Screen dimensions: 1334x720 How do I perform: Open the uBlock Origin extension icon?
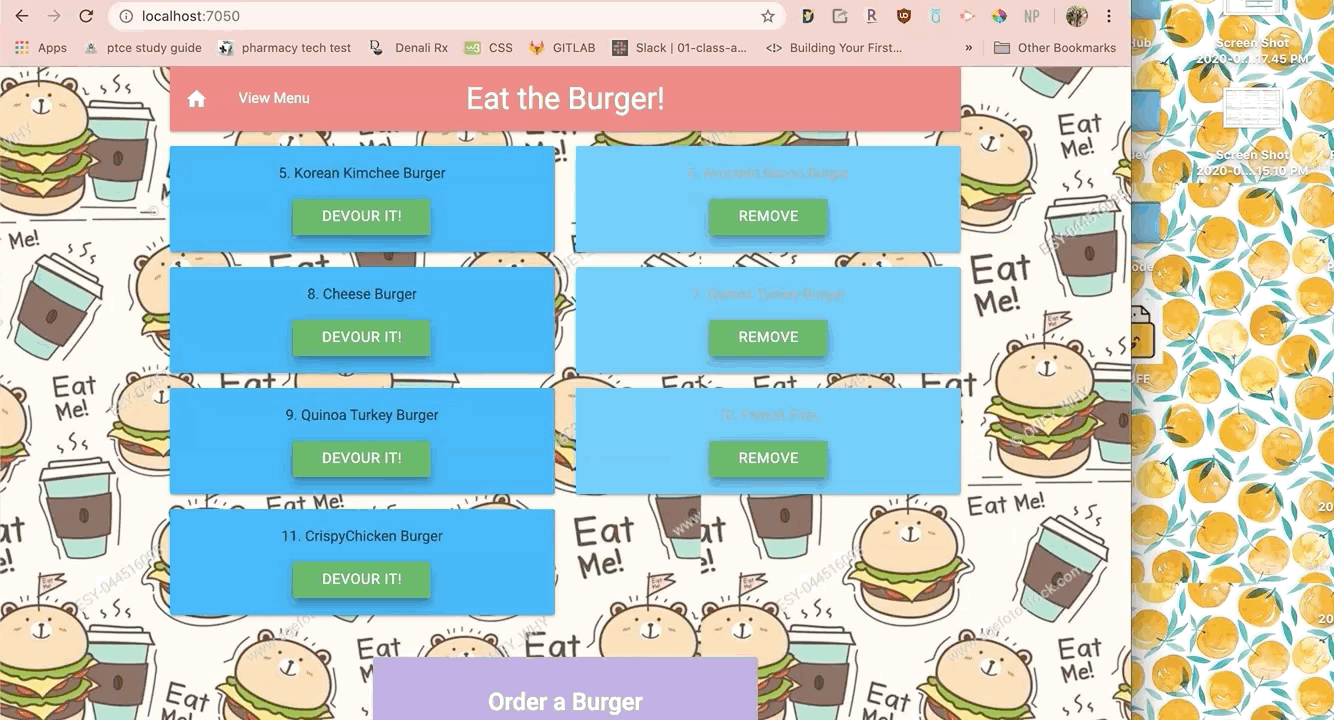904,16
